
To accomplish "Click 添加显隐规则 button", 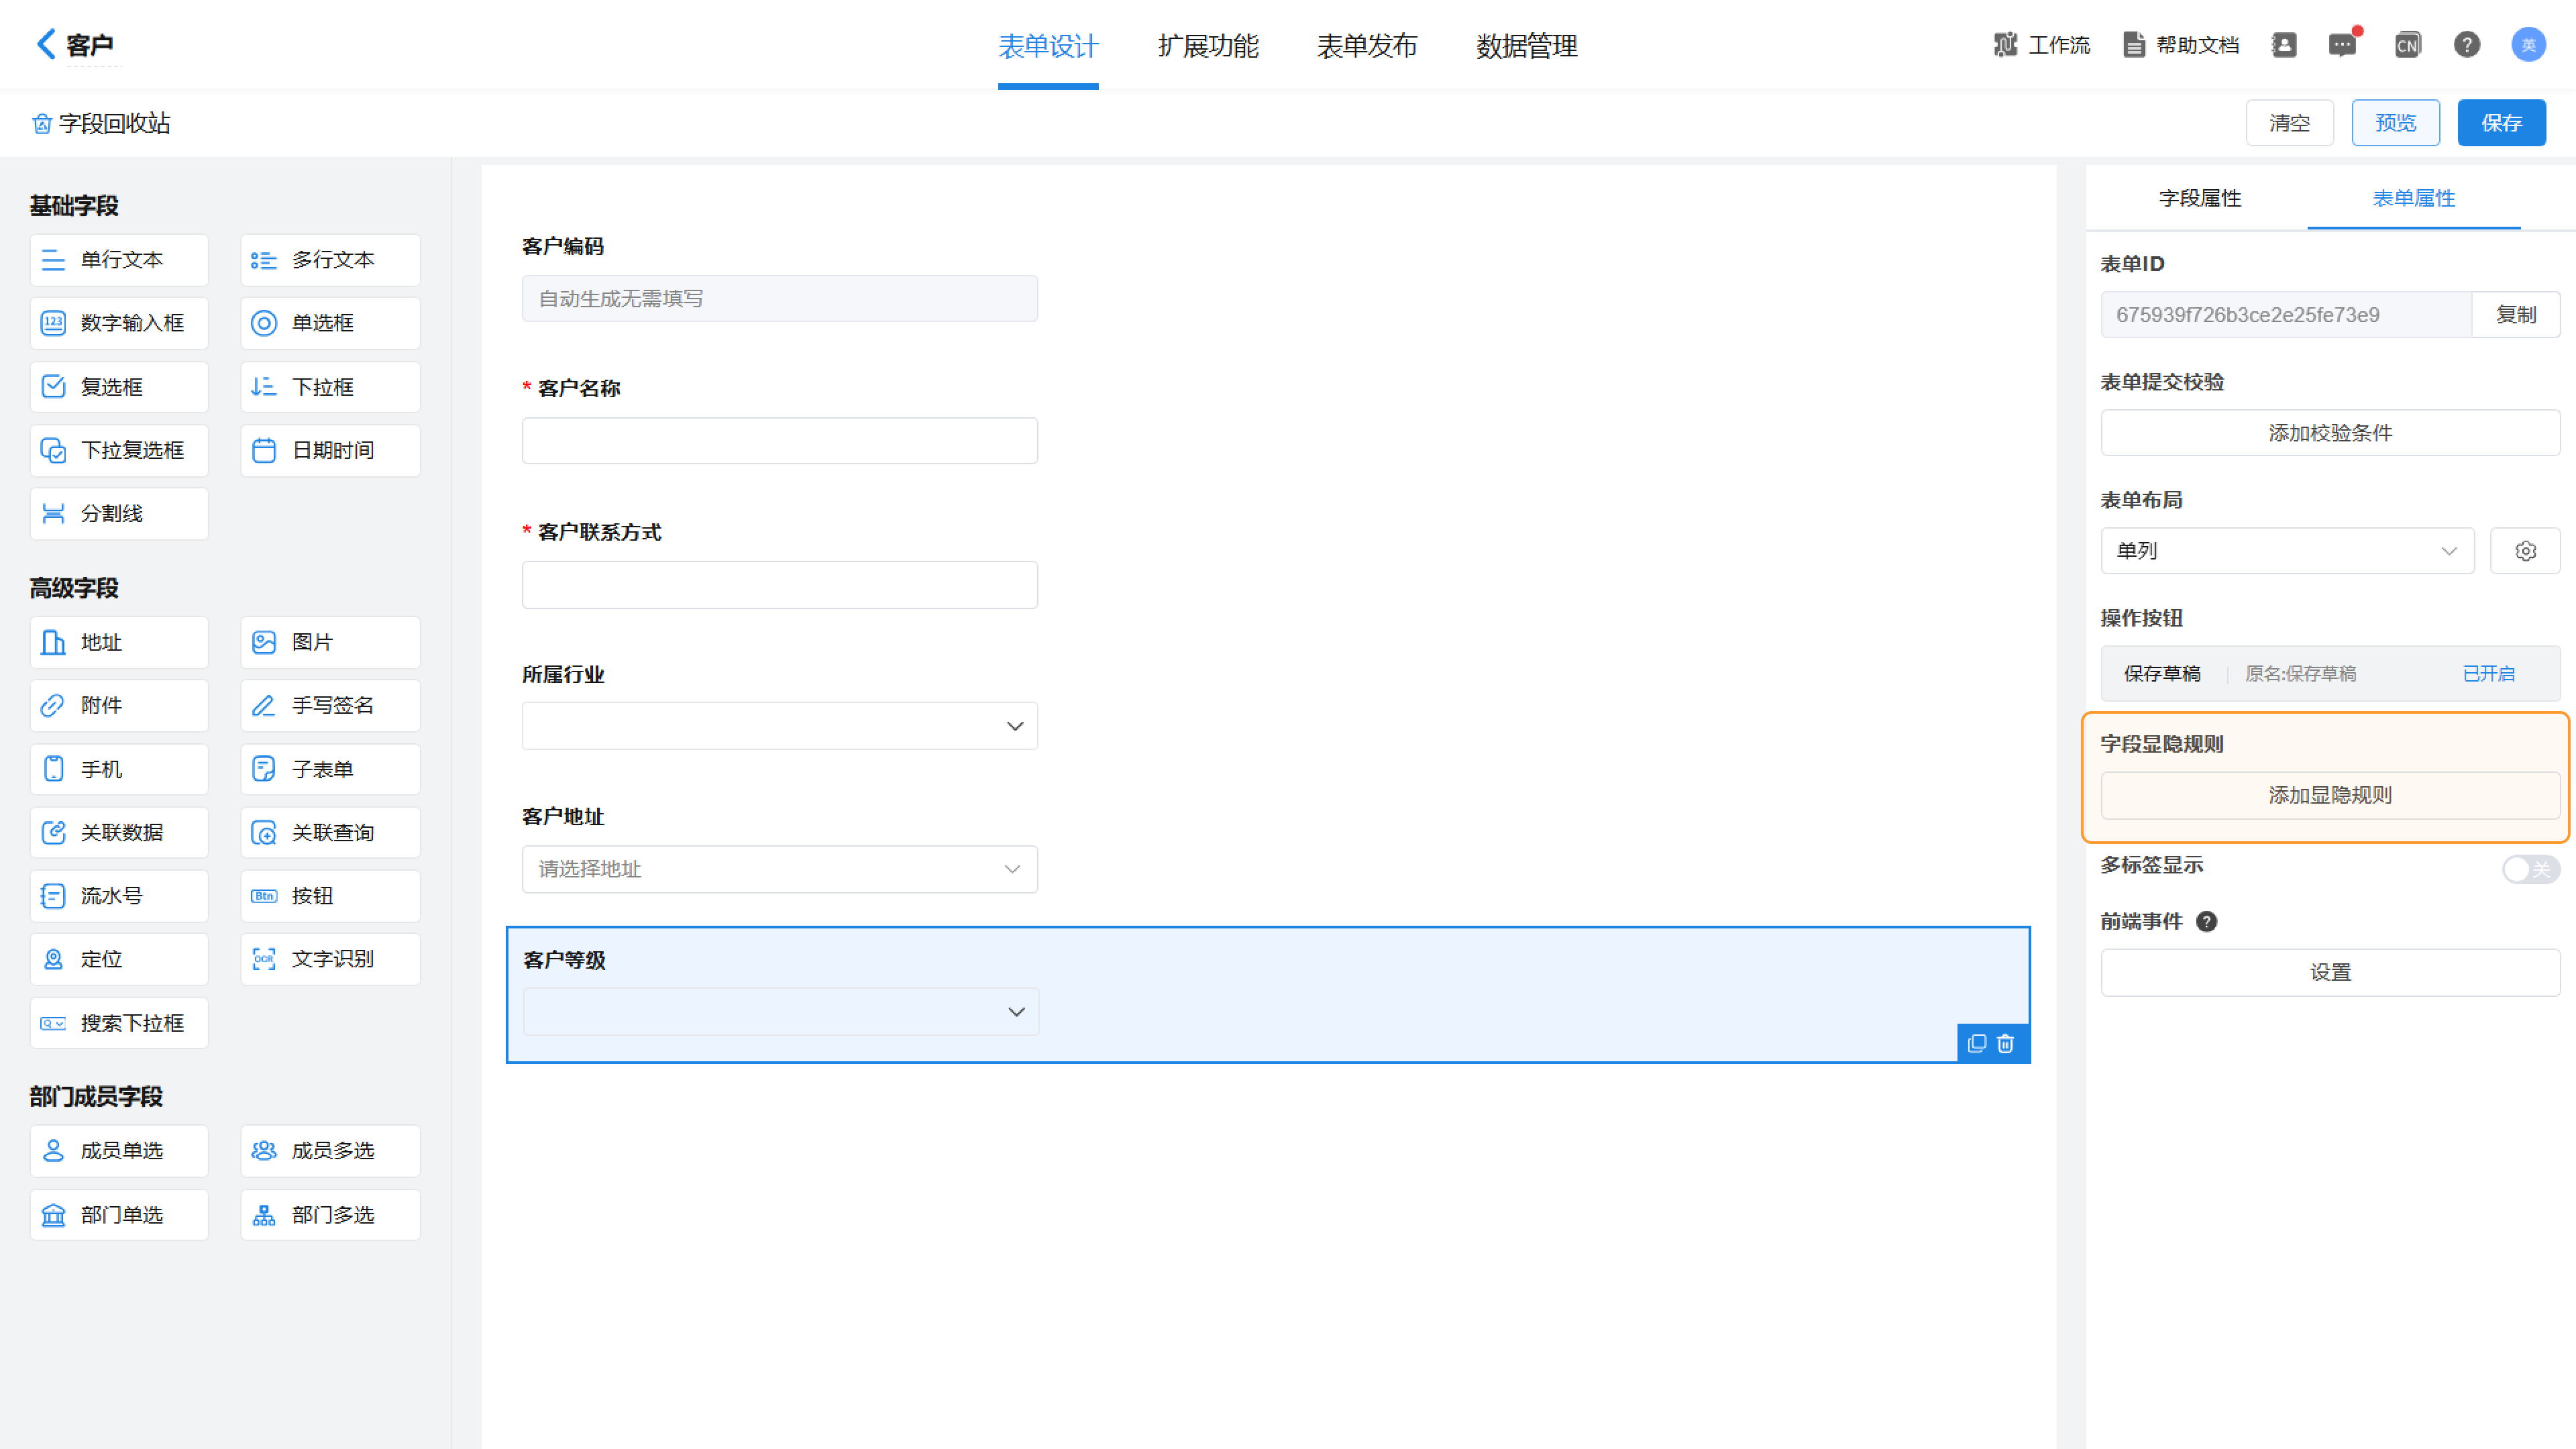I will [x=2330, y=795].
